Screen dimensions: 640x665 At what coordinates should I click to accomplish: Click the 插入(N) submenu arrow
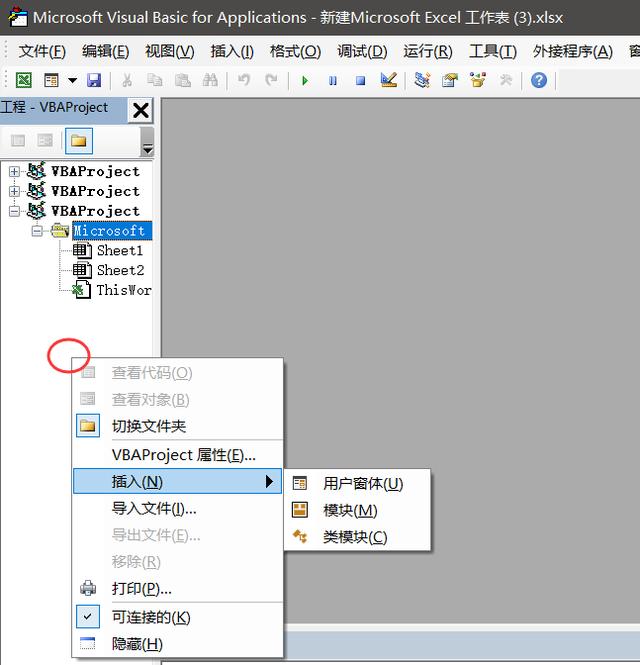coord(269,481)
